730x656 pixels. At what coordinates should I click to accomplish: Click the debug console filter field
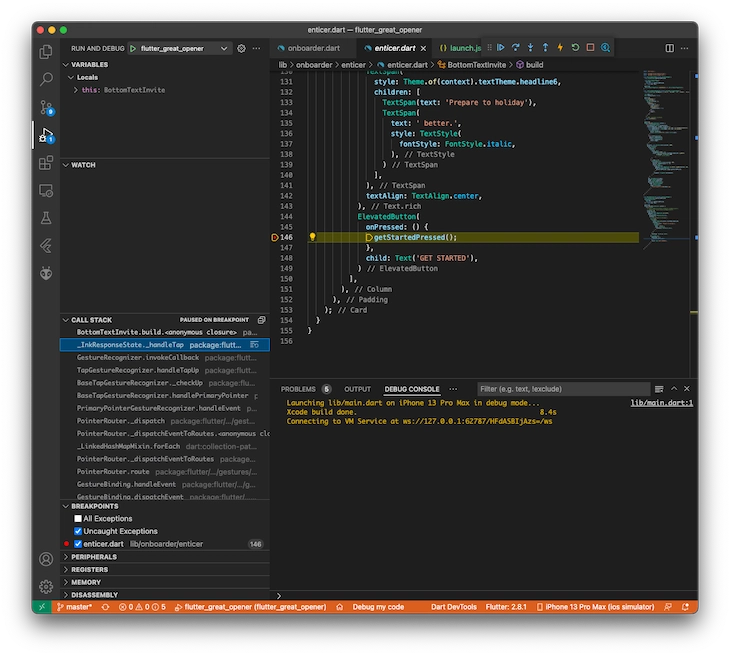pyautogui.click(x=563, y=389)
